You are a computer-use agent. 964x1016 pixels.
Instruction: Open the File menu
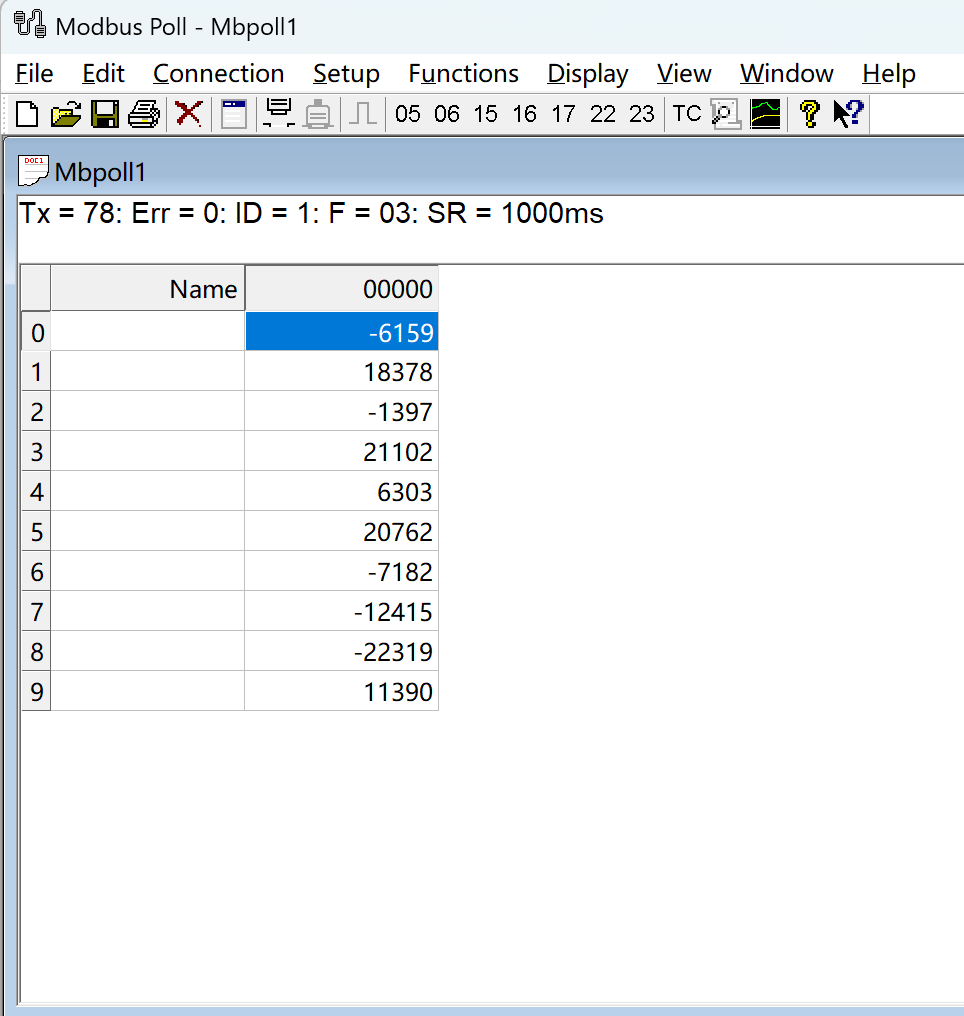pyautogui.click(x=34, y=73)
